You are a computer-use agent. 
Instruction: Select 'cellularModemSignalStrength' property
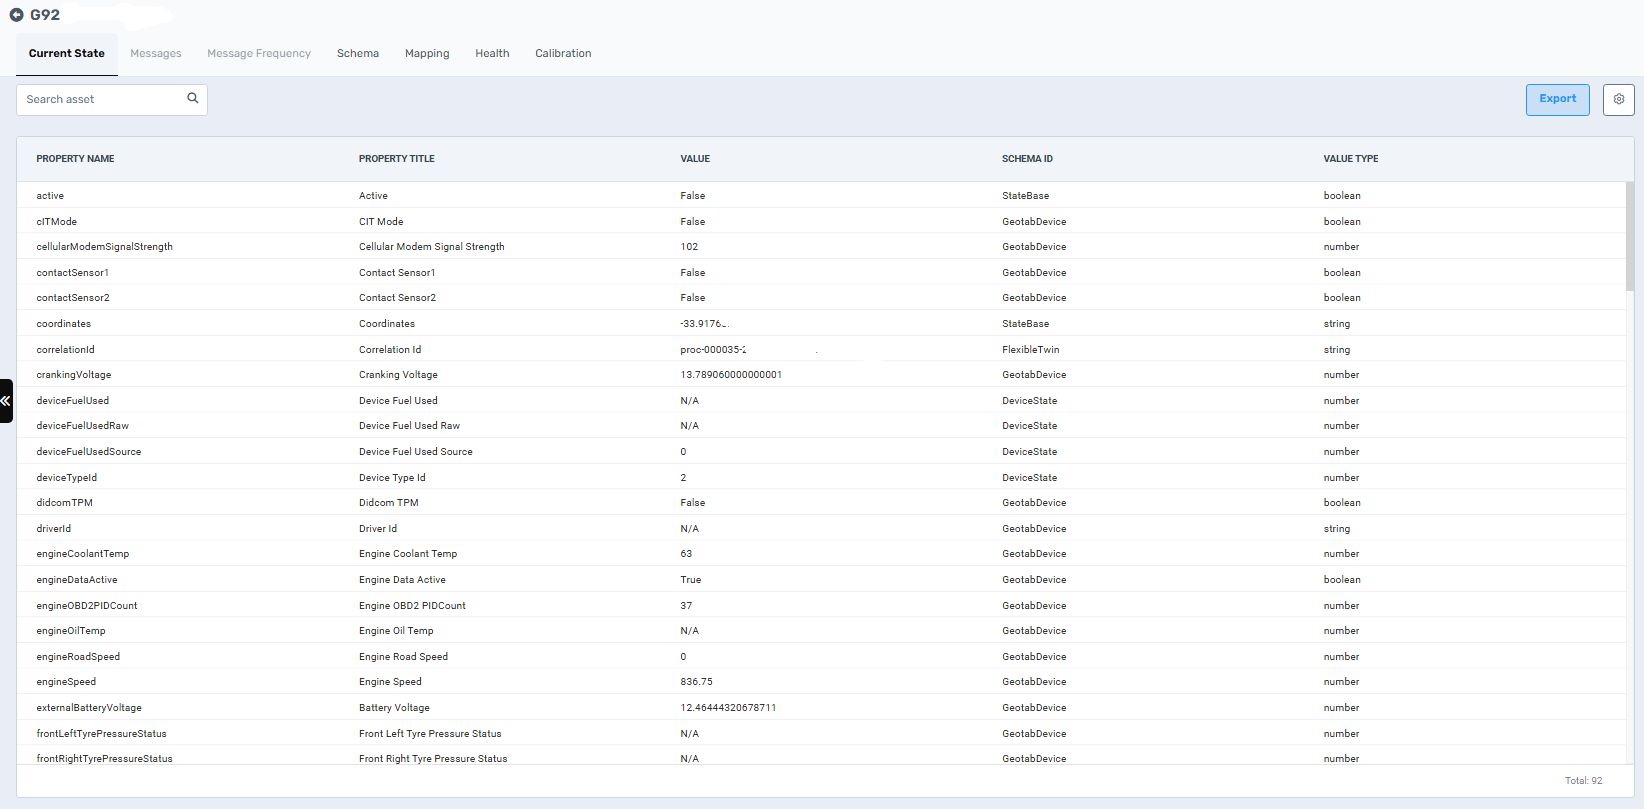click(x=104, y=247)
